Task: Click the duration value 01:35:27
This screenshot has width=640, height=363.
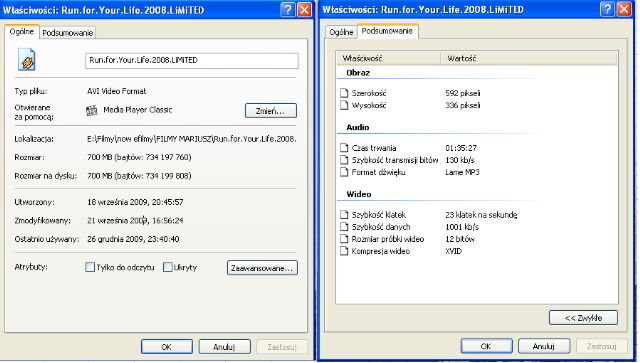Action: pos(461,148)
